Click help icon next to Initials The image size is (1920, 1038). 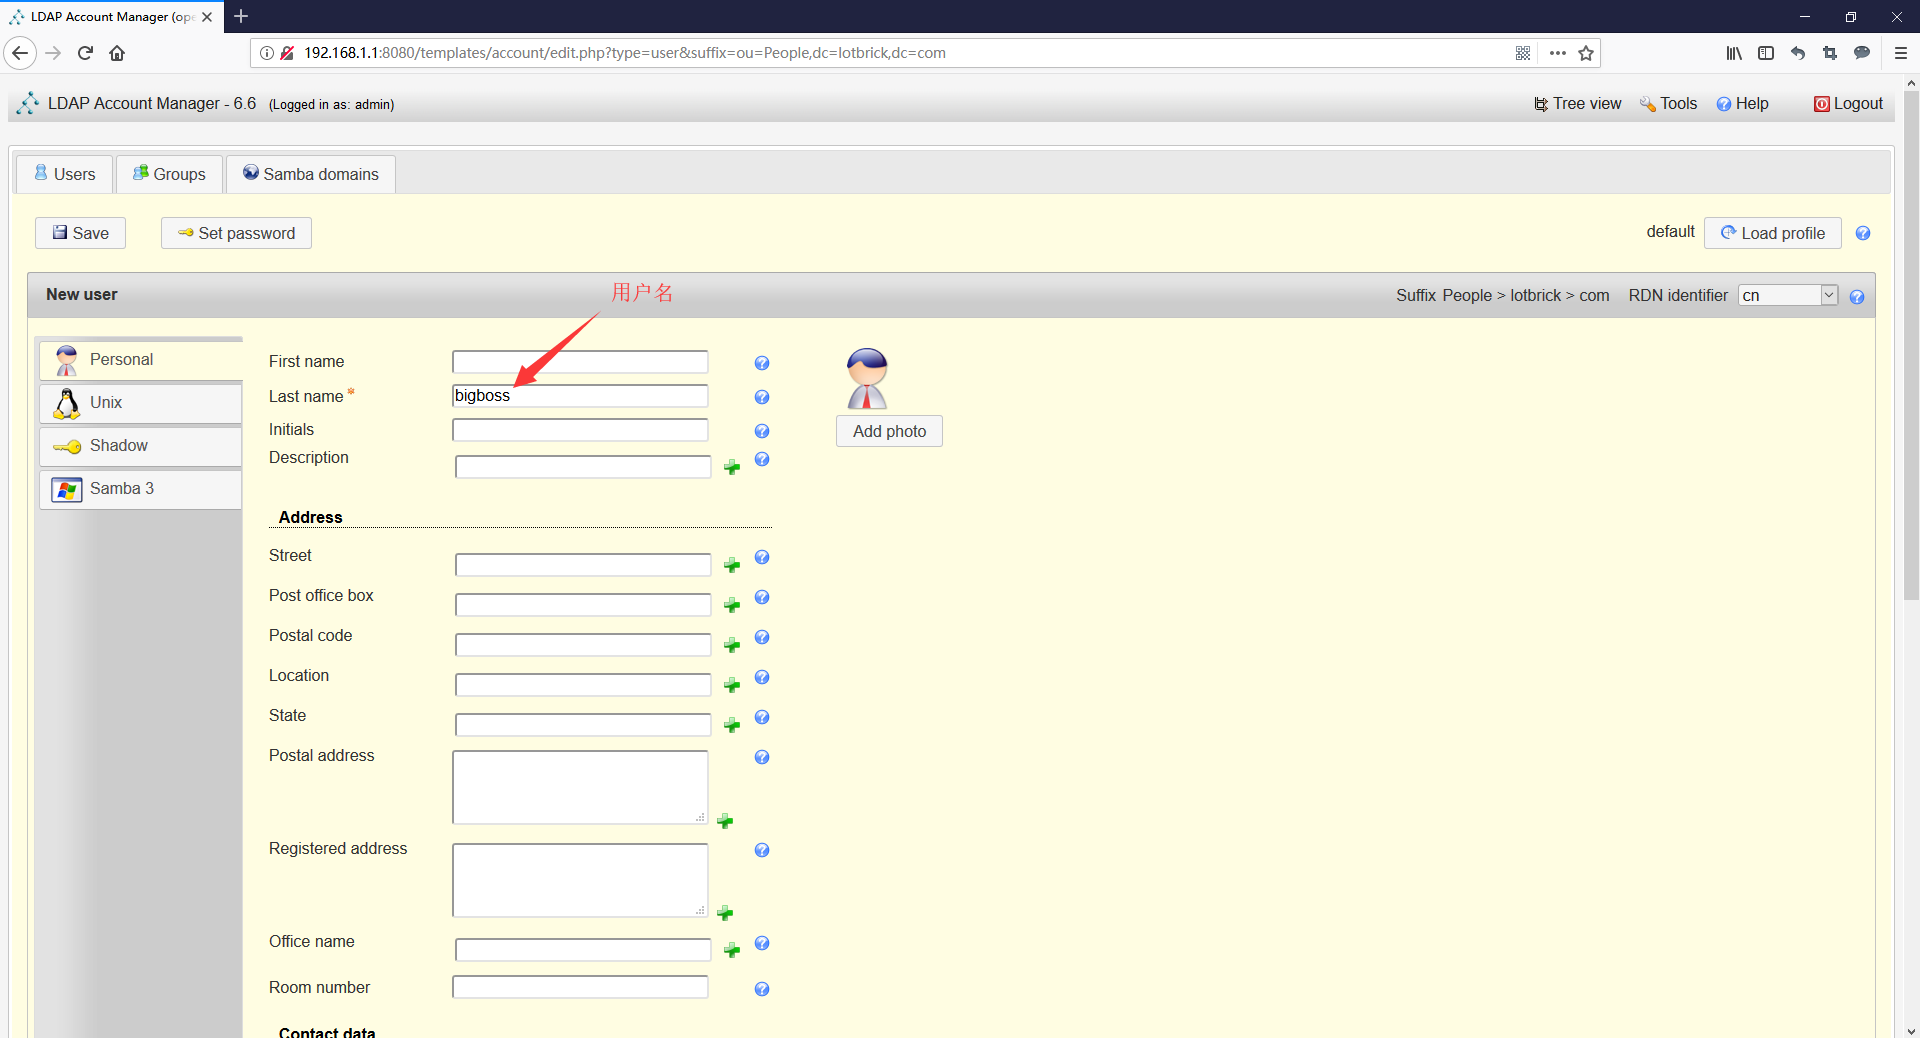pyautogui.click(x=762, y=431)
